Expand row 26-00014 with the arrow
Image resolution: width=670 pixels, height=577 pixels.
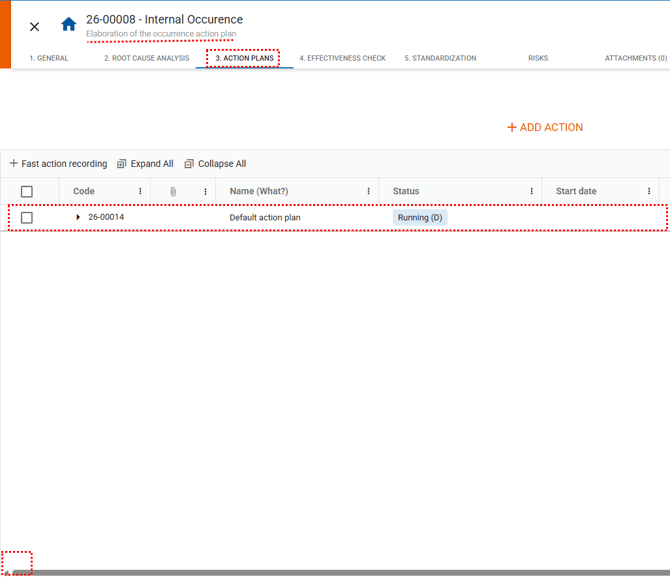[x=78, y=218]
